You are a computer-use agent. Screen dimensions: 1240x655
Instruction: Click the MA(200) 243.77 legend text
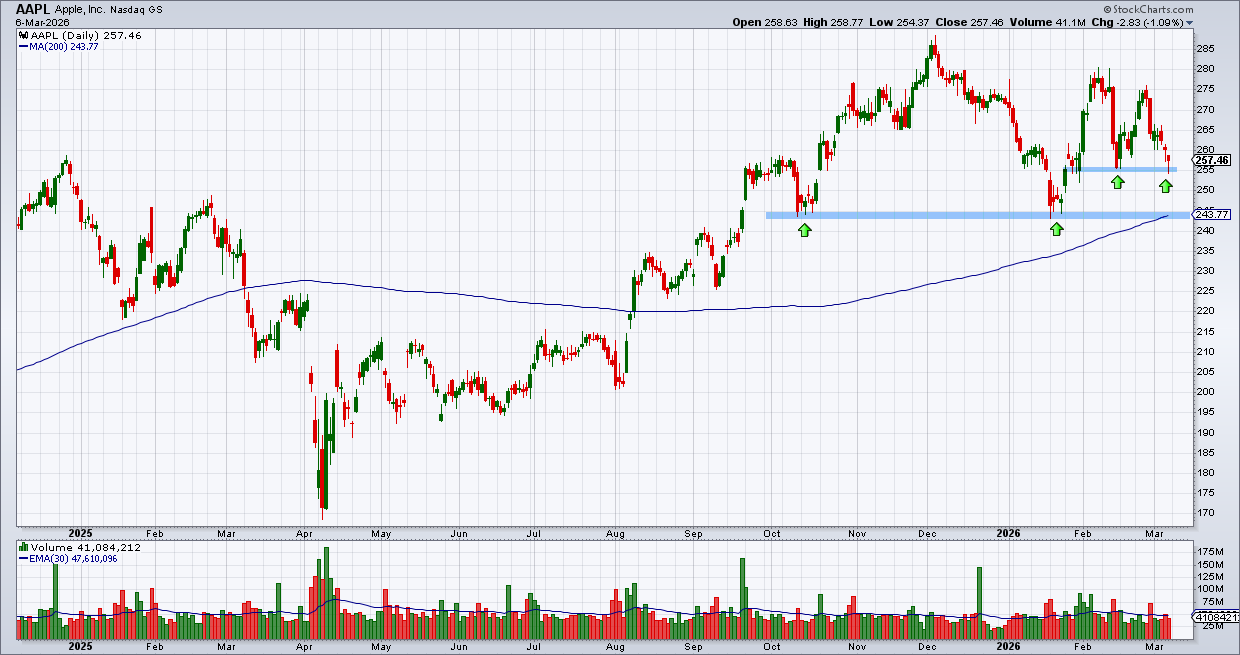[63, 45]
